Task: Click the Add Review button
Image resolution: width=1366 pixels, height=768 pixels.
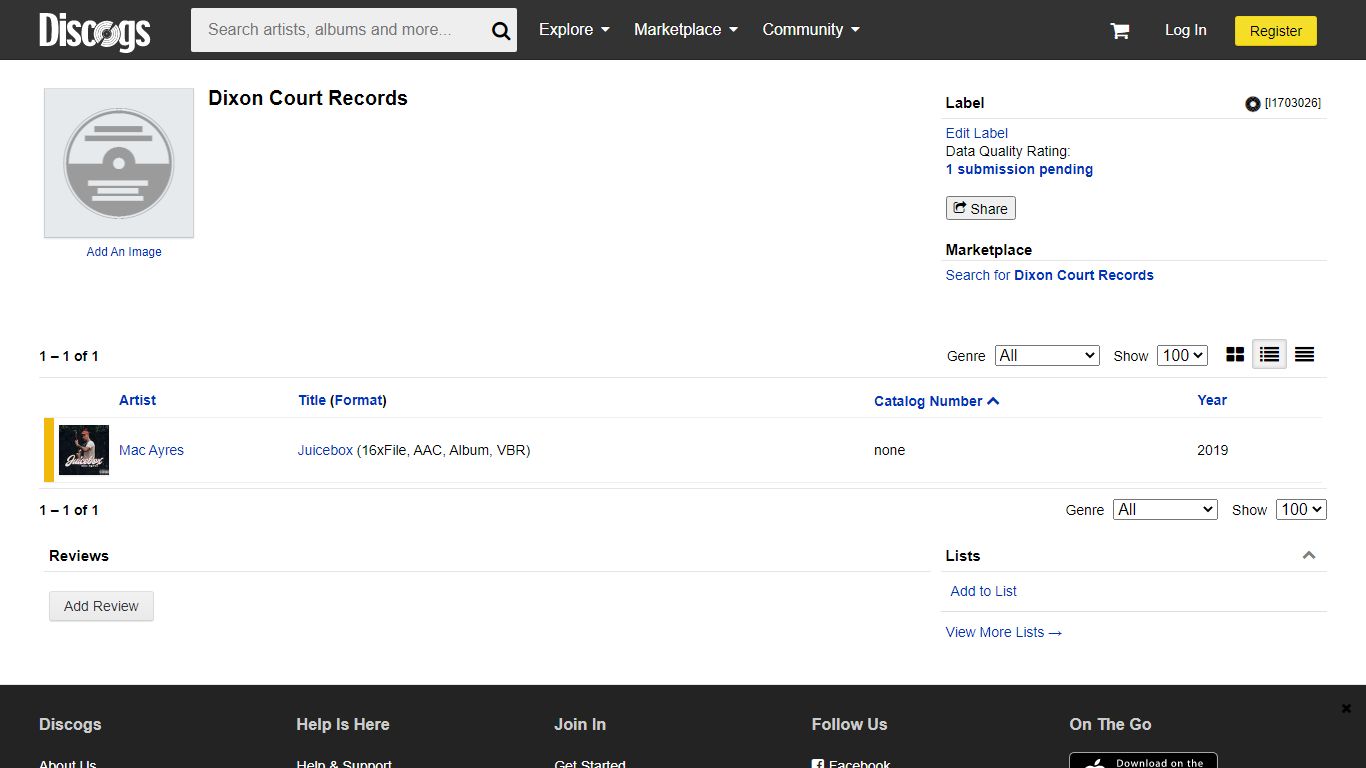Action: click(101, 606)
